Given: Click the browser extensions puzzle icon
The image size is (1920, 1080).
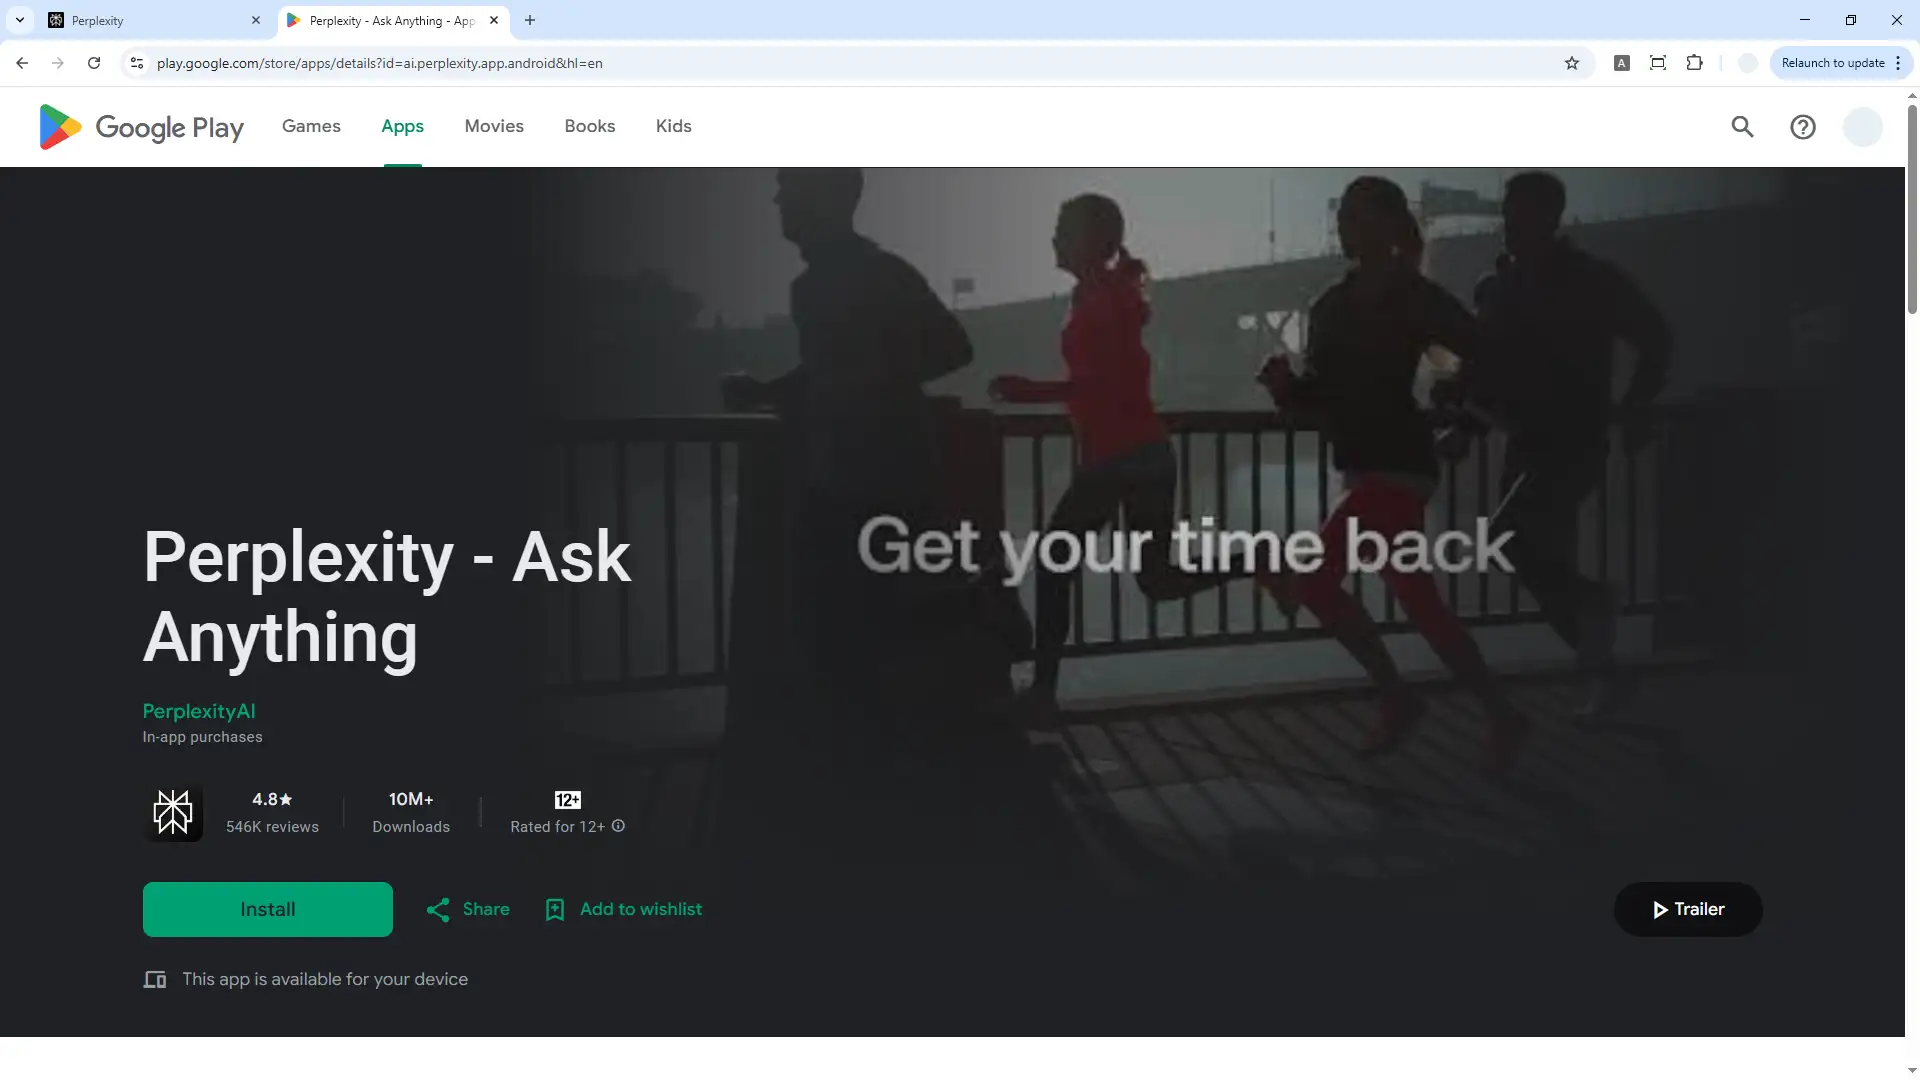Looking at the screenshot, I should coord(1695,62).
